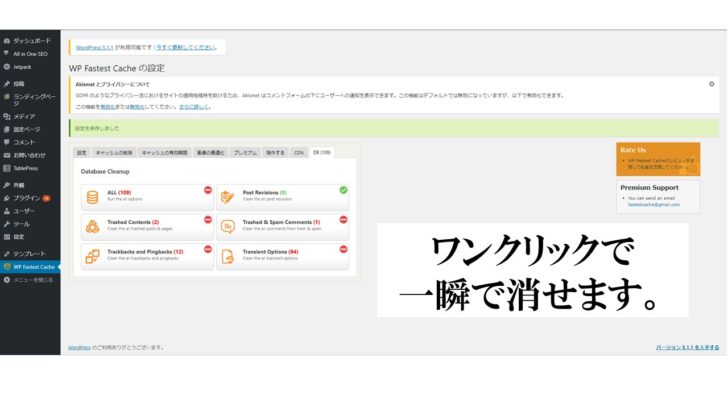728x410 pixels.
Task: Switch to the CDN tab
Action: [299, 153]
